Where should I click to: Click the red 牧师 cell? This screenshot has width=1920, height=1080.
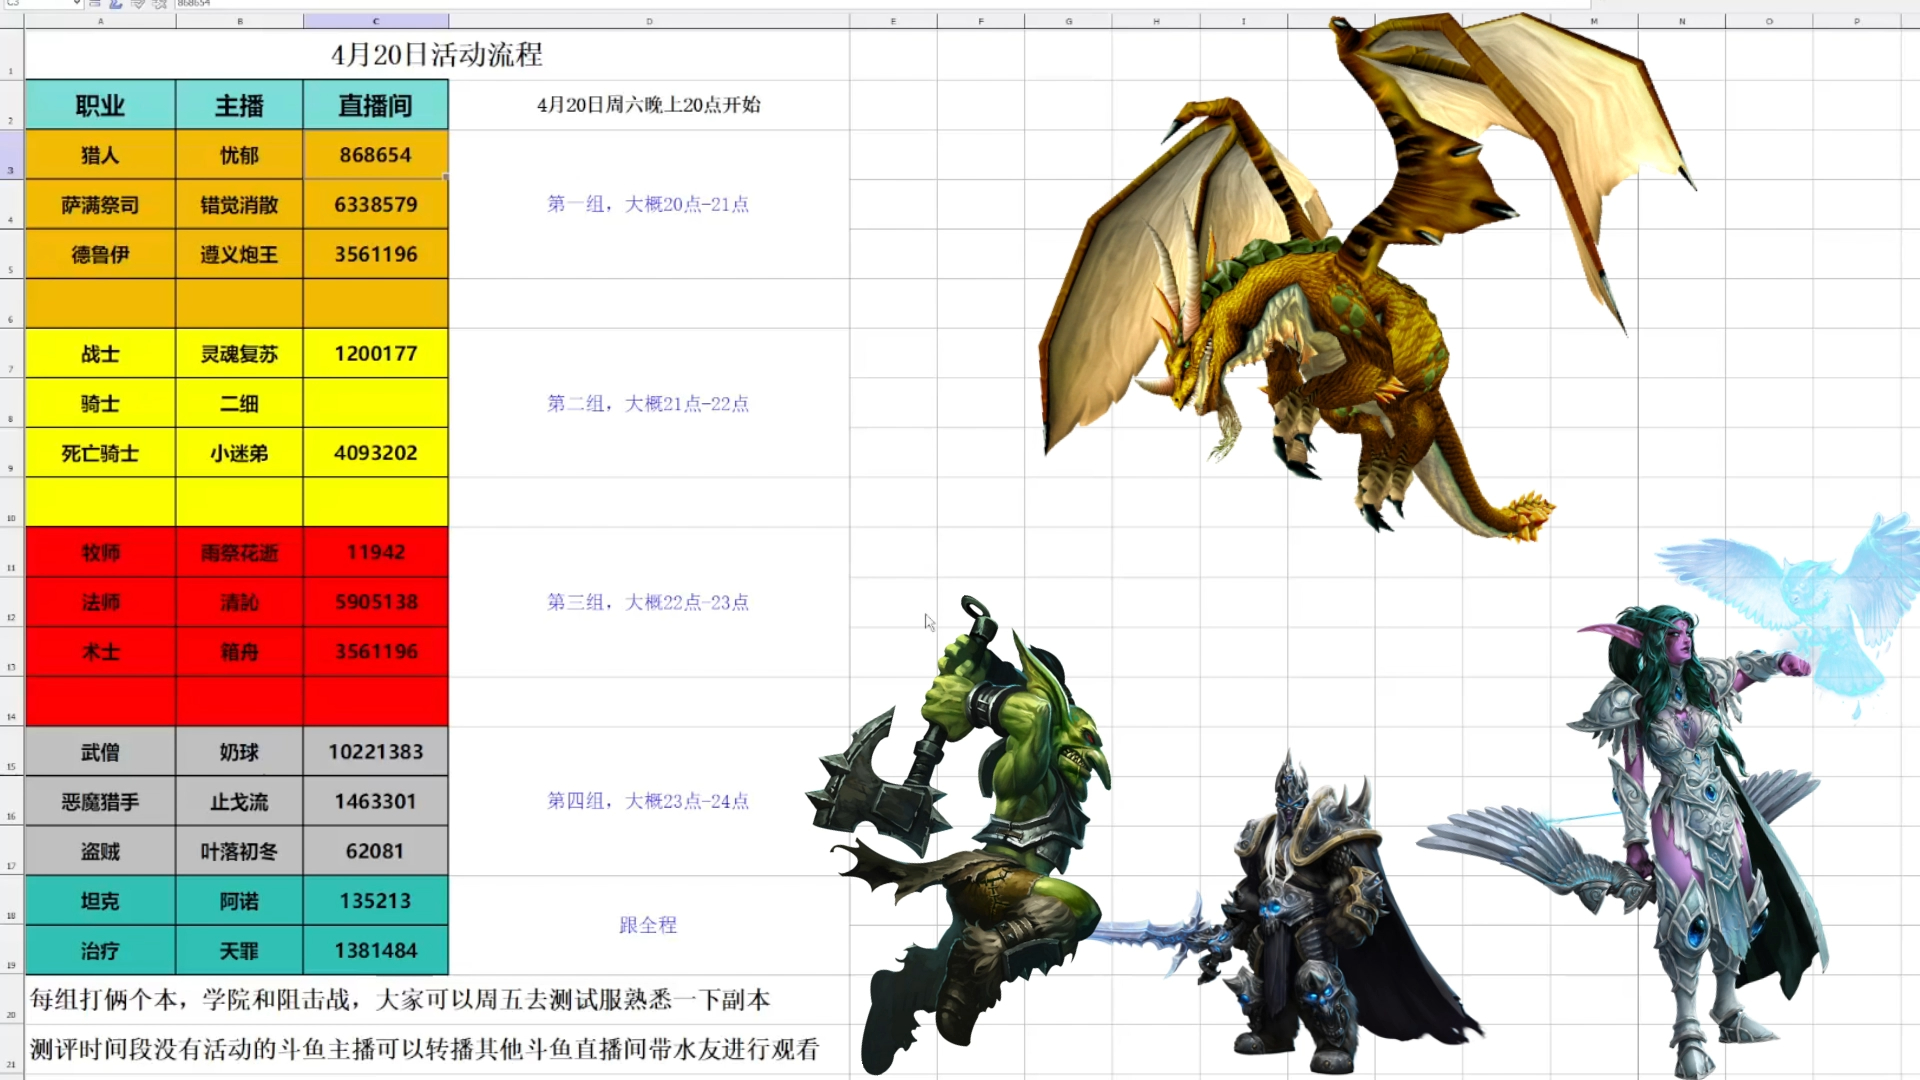click(x=100, y=552)
